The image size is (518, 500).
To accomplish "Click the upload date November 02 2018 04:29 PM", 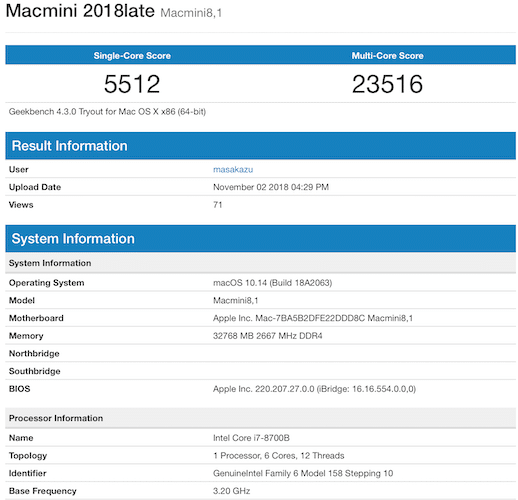I will [271, 187].
